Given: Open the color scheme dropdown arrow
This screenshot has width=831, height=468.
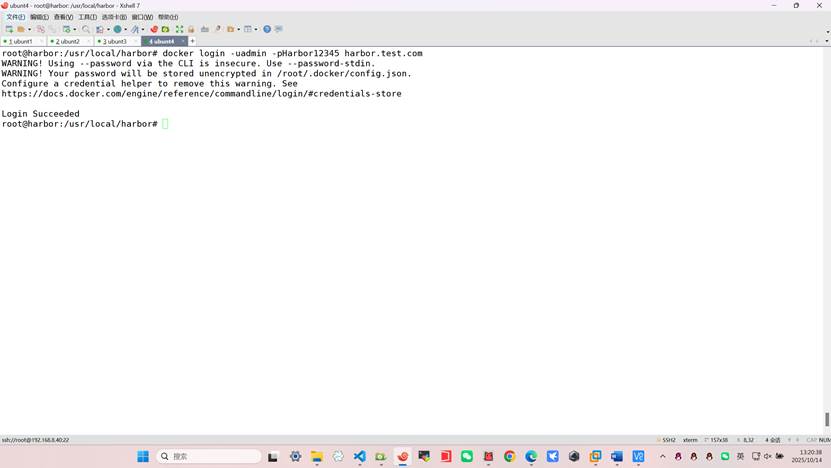Looking at the screenshot, I should (108, 29).
